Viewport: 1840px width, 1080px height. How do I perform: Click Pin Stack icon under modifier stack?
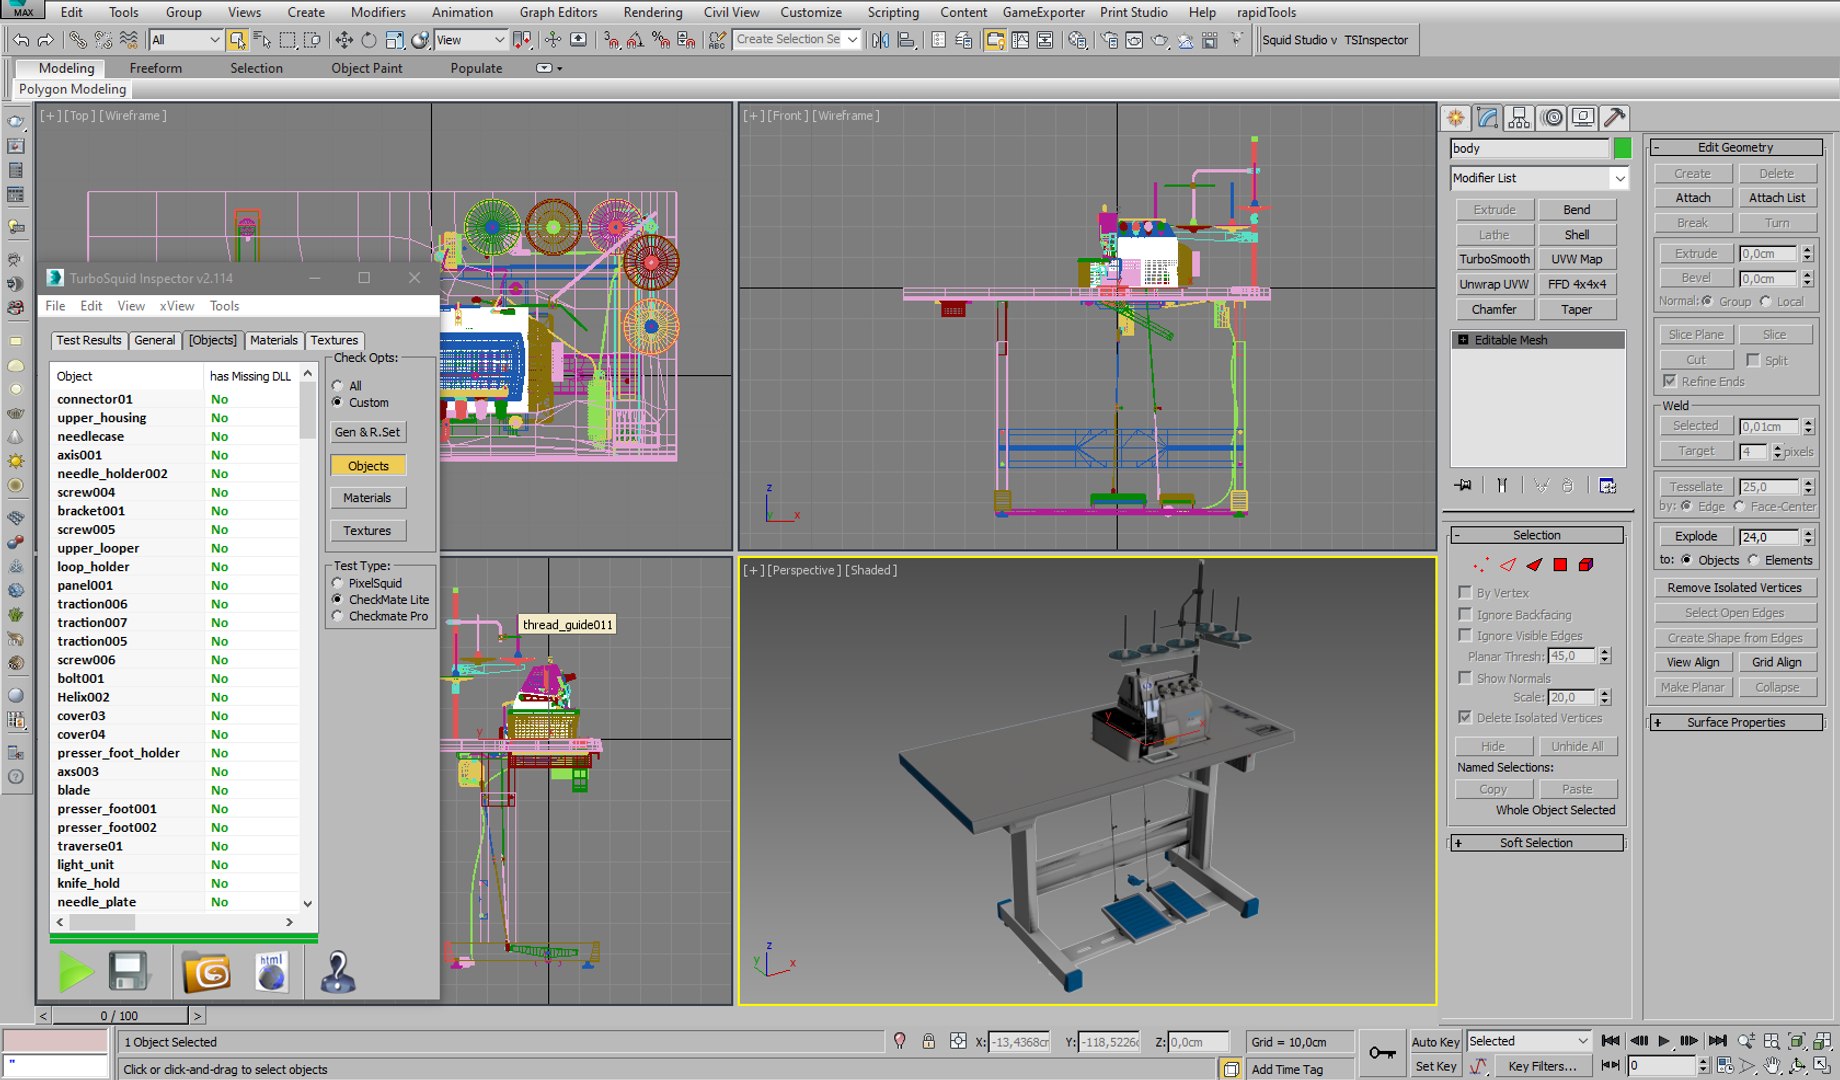pyautogui.click(x=1463, y=486)
